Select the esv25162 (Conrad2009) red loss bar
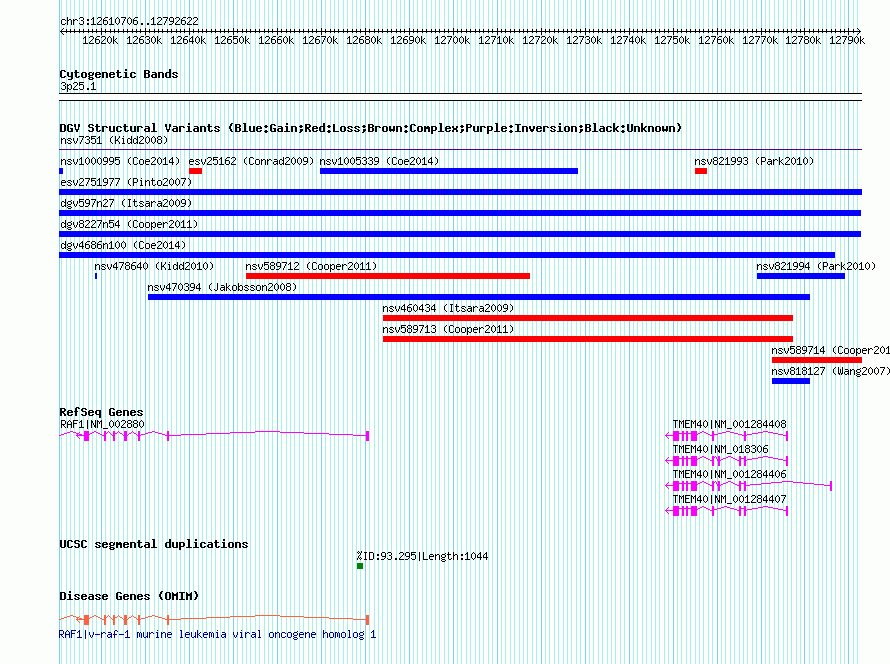 point(195,171)
